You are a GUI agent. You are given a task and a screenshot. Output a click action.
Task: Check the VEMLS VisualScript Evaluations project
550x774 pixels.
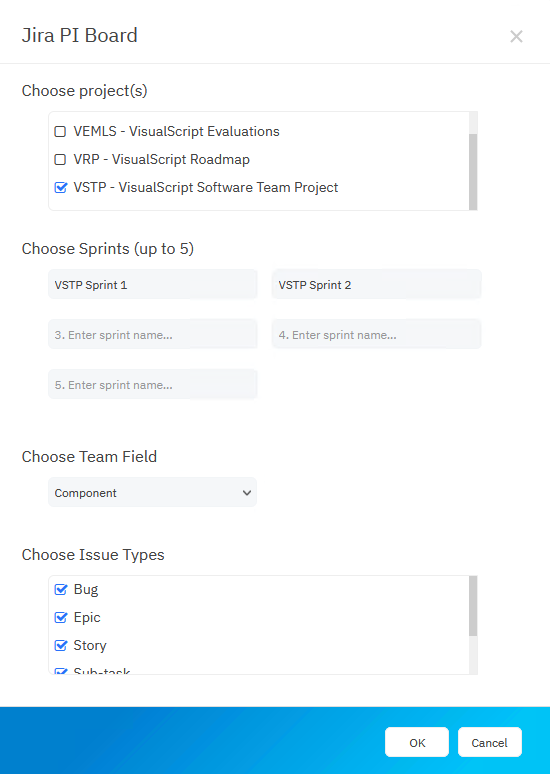60,131
